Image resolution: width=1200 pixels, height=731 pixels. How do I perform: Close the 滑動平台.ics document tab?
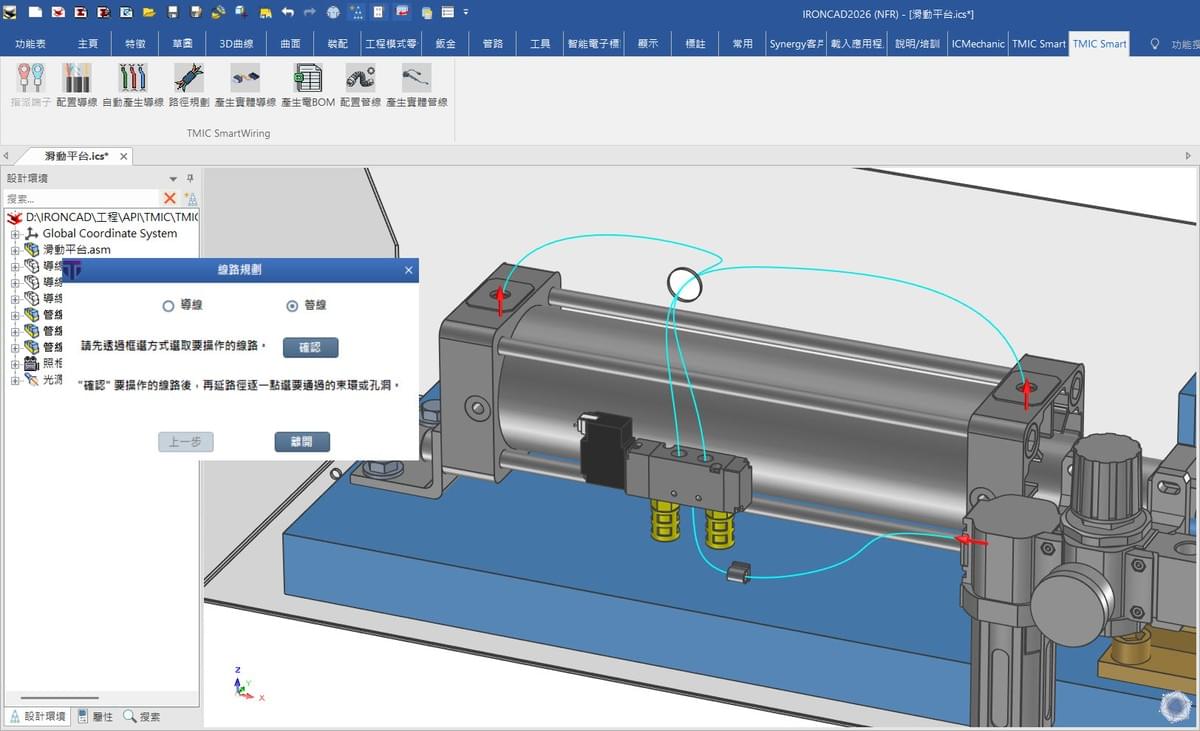tap(124, 156)
